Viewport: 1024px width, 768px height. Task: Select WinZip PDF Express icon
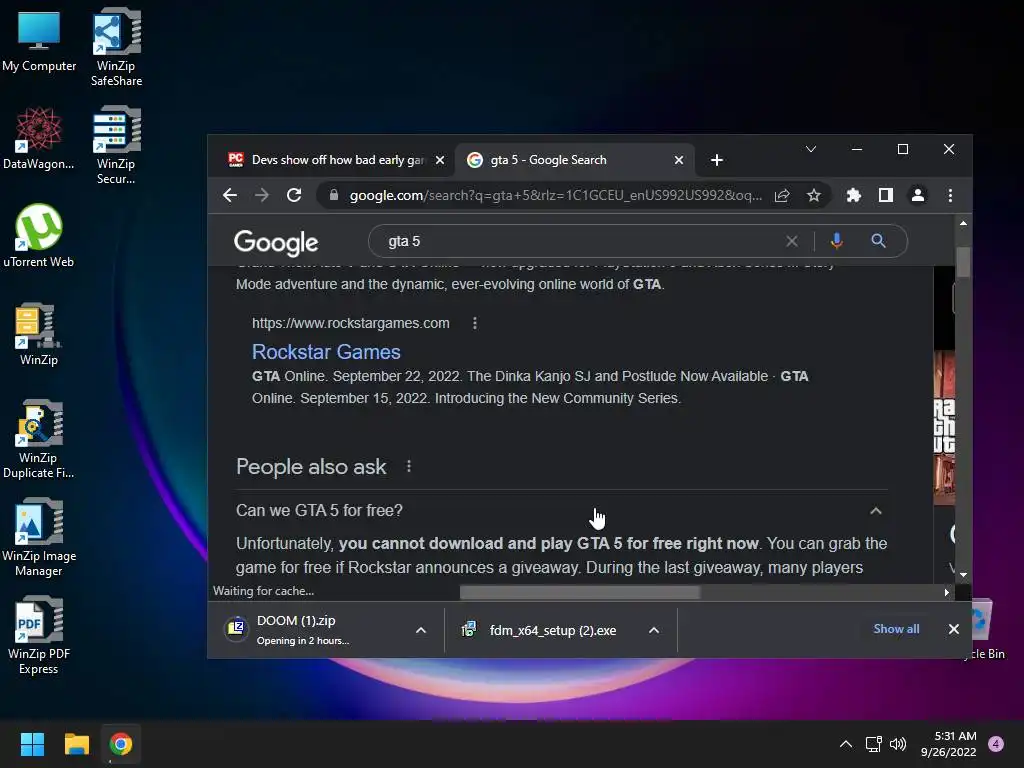(x=39, y=635)
